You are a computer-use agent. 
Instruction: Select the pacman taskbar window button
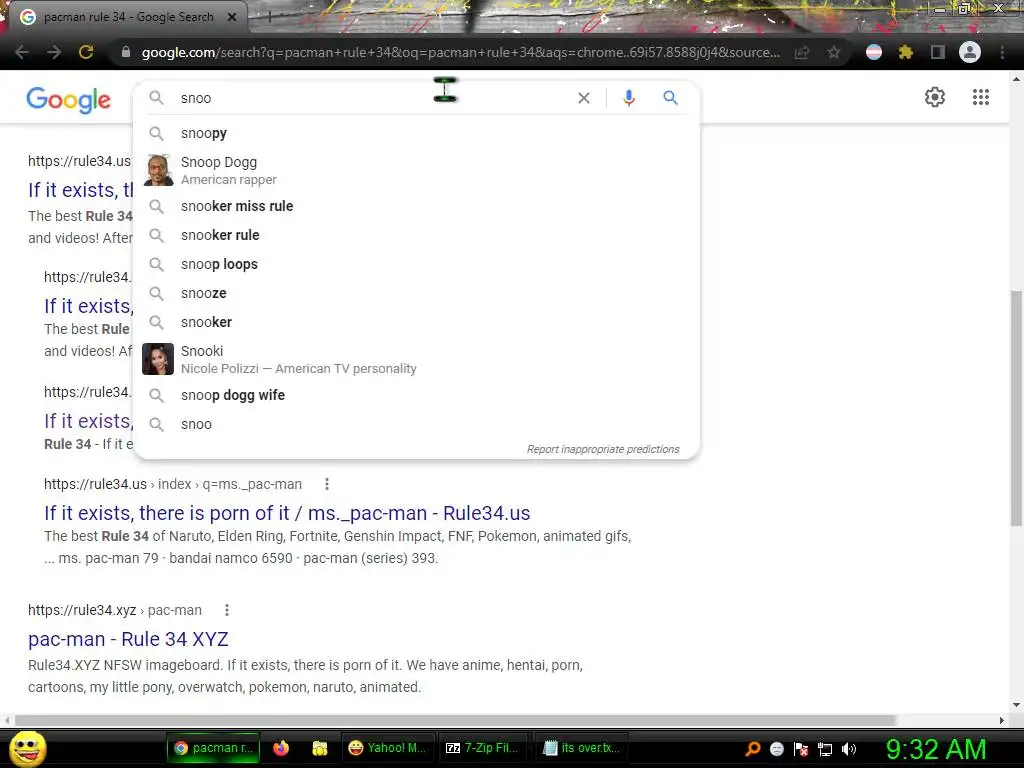click(x=214, y=748)
